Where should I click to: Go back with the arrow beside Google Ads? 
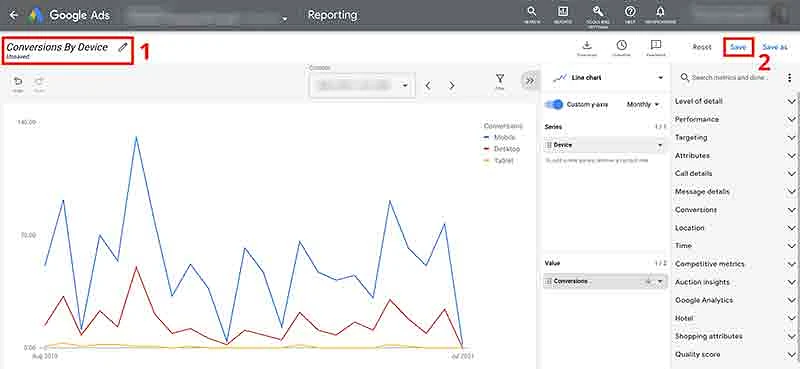(14, 15)
